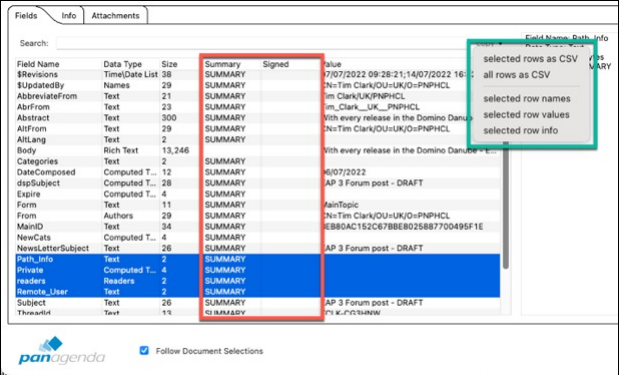Viewport: 619px width, 375px height.
Task: Select the Categories field row
Action: (x=258, y=161)
